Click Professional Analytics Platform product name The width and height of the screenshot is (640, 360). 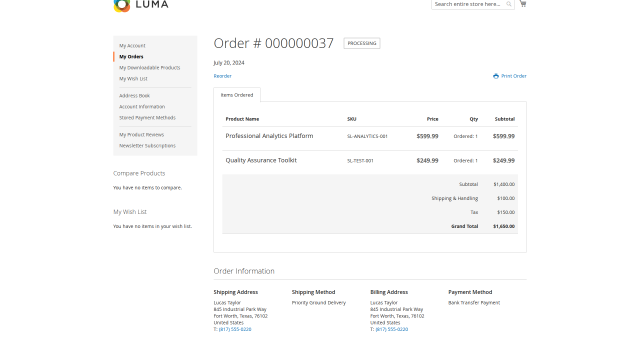[x=269, y=136]
